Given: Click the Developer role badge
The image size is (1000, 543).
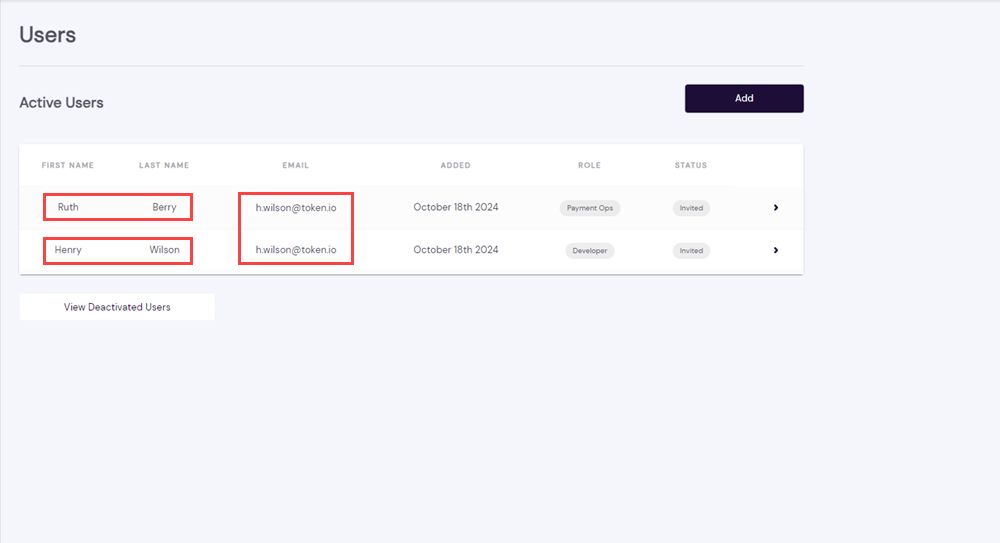Looking at the screenshot, I should pos(589,250).
